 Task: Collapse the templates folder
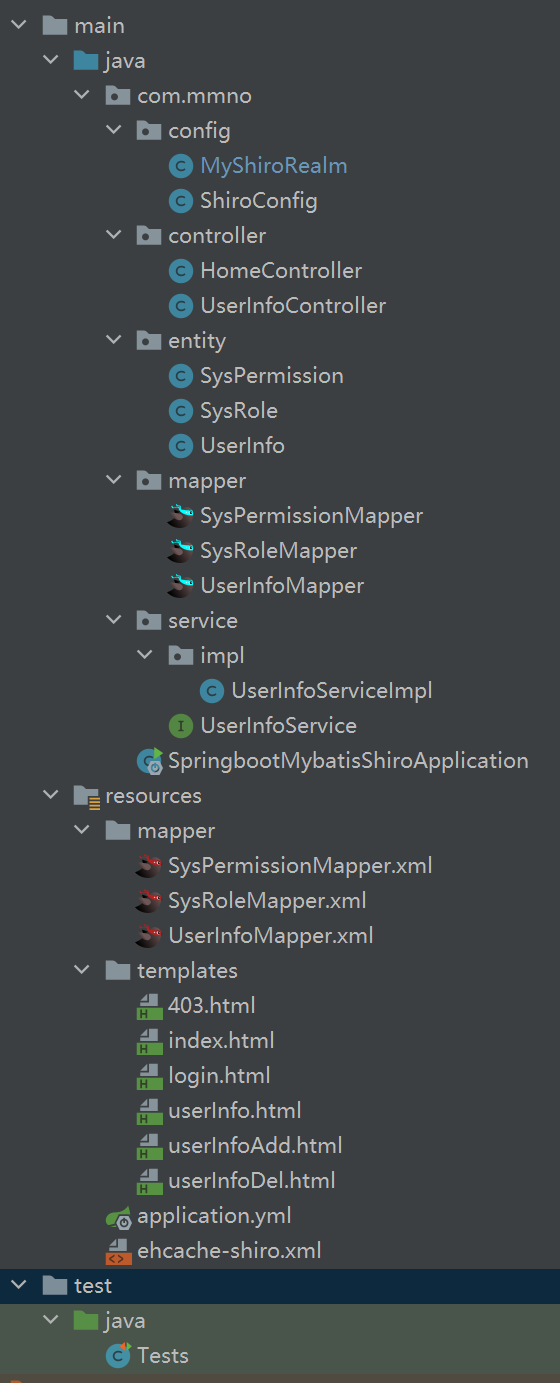[x=82, y=971]
